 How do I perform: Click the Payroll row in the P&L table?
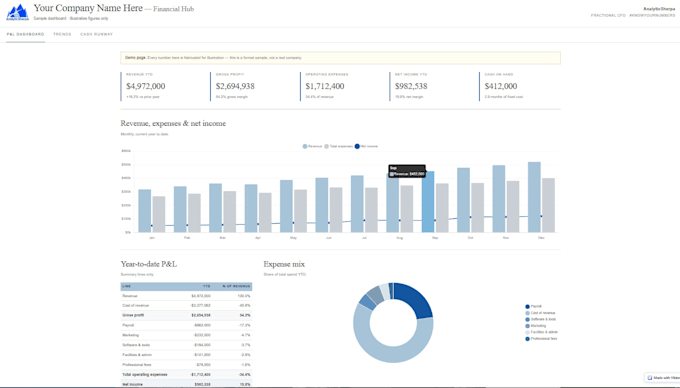[186, 325]
